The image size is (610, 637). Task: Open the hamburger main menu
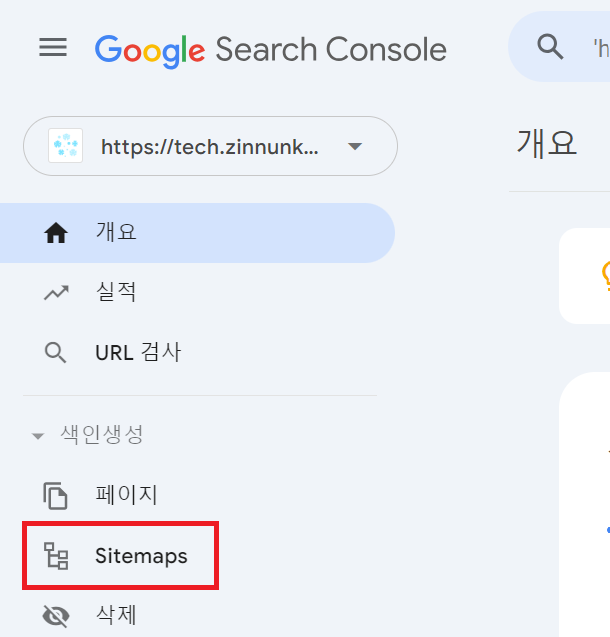(x=53, y=48)
